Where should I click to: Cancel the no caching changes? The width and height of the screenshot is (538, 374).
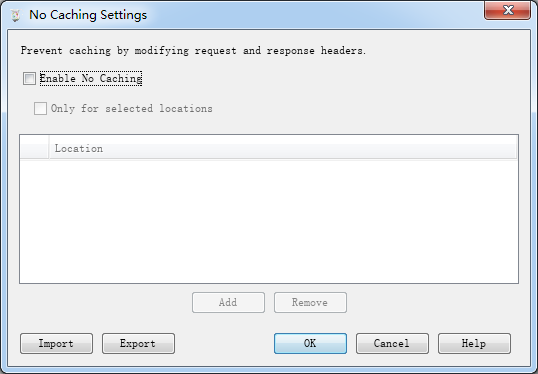392,343
